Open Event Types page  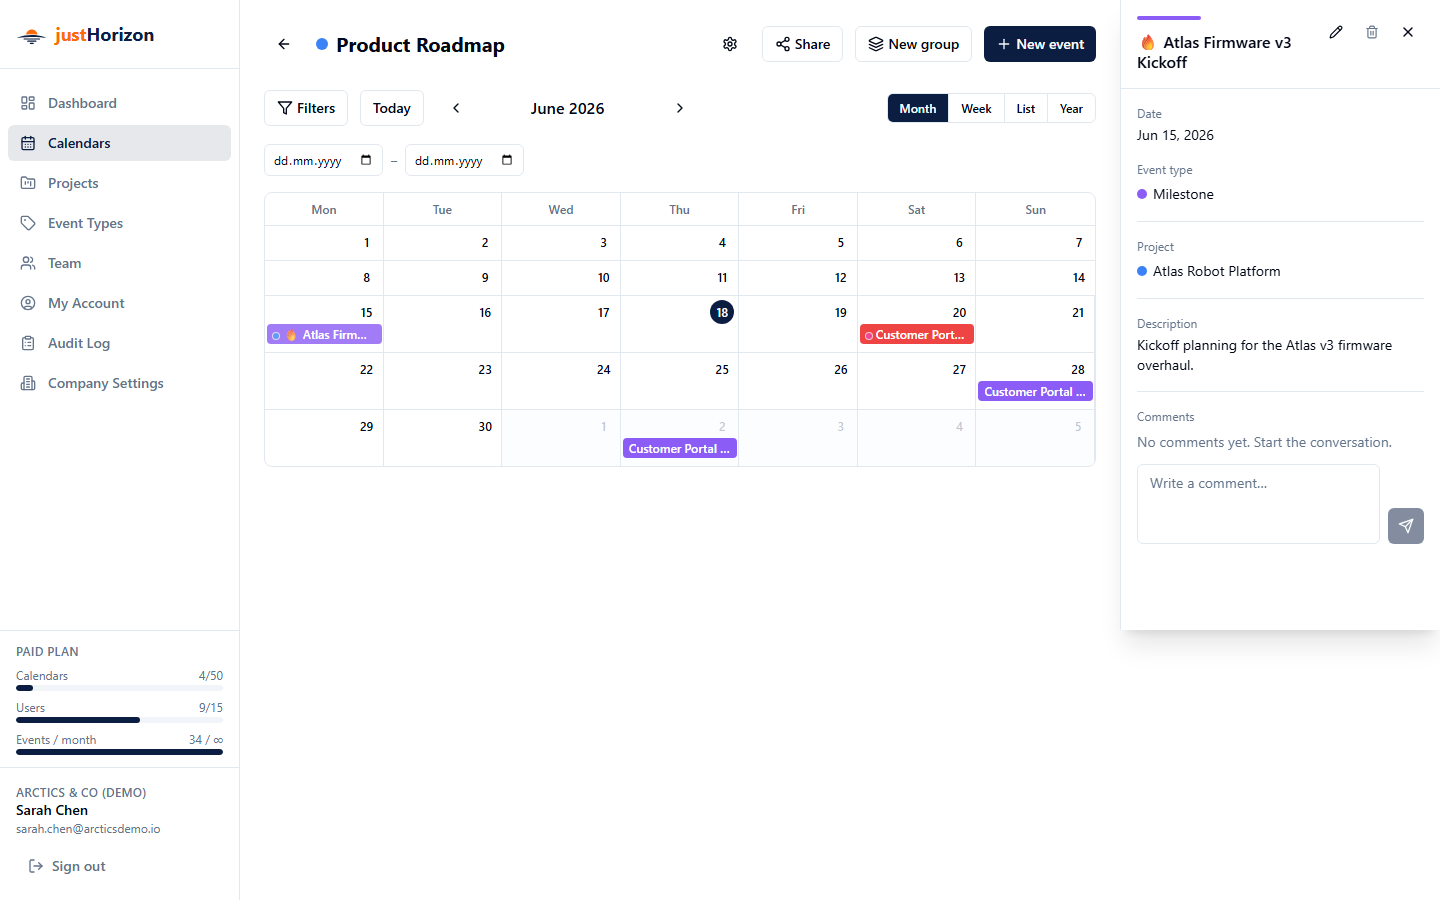click(x=119, y=223)
